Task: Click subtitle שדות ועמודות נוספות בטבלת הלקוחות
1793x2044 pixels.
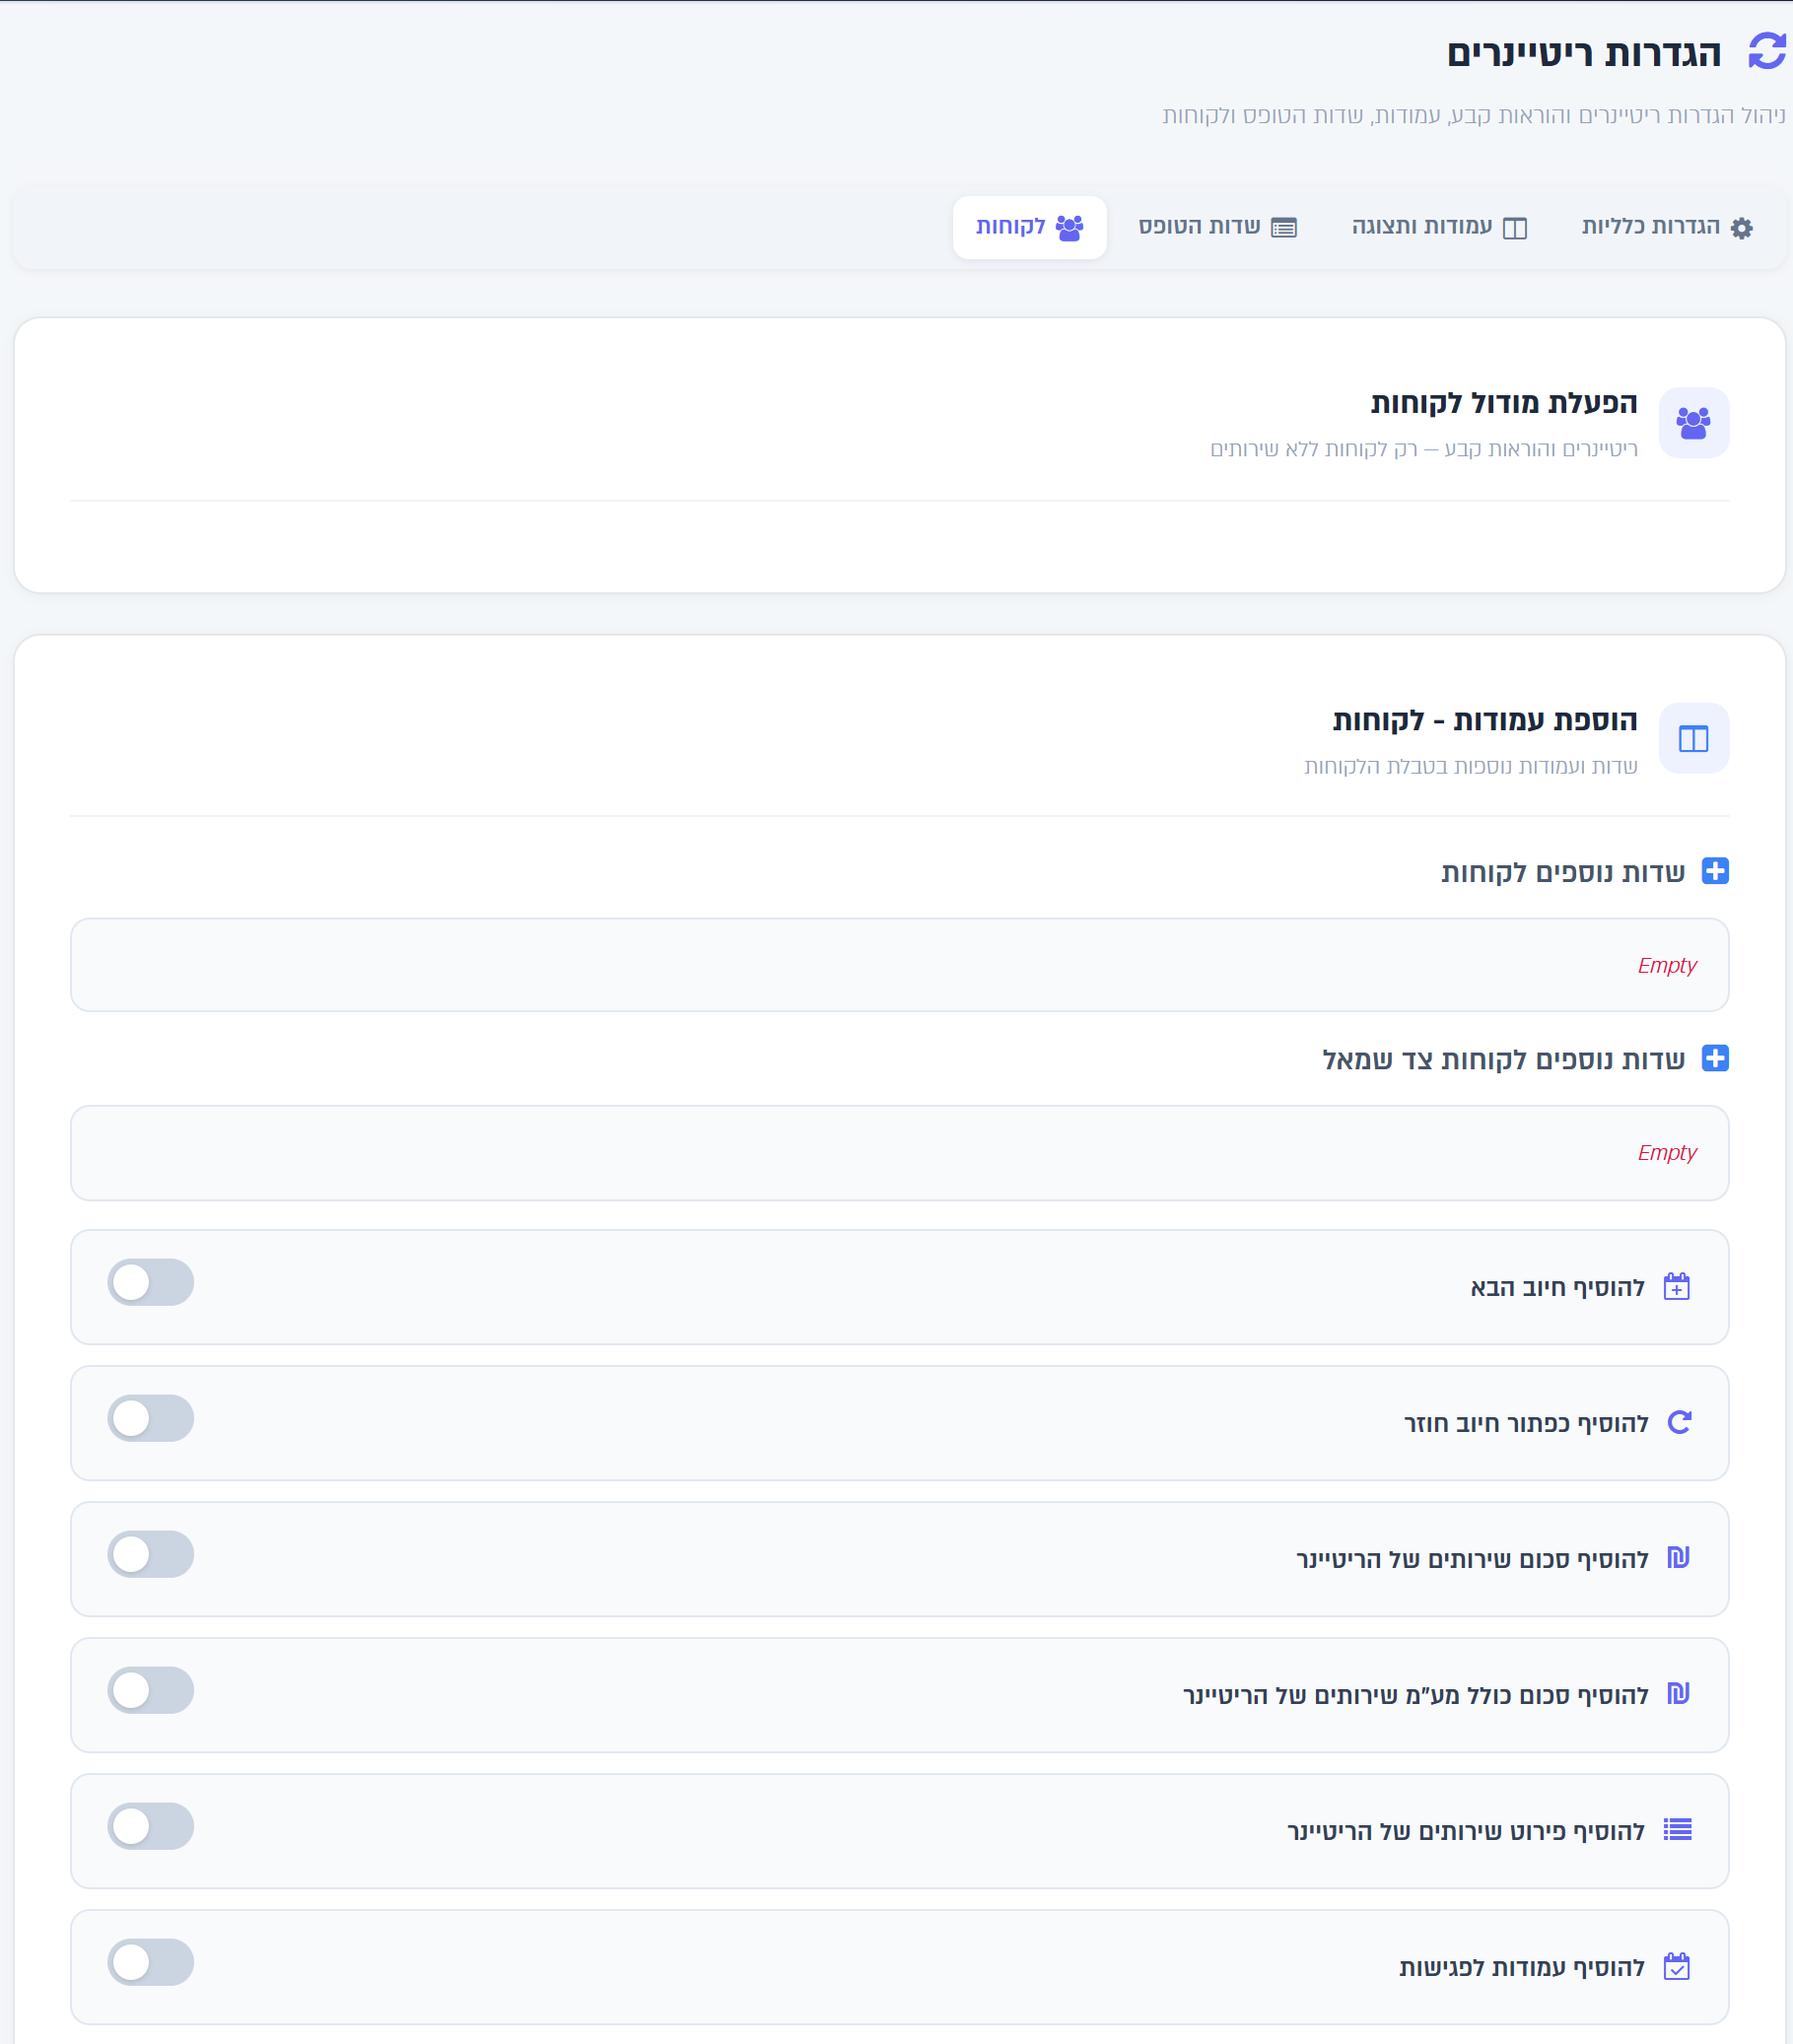Action: (1471, 766)
